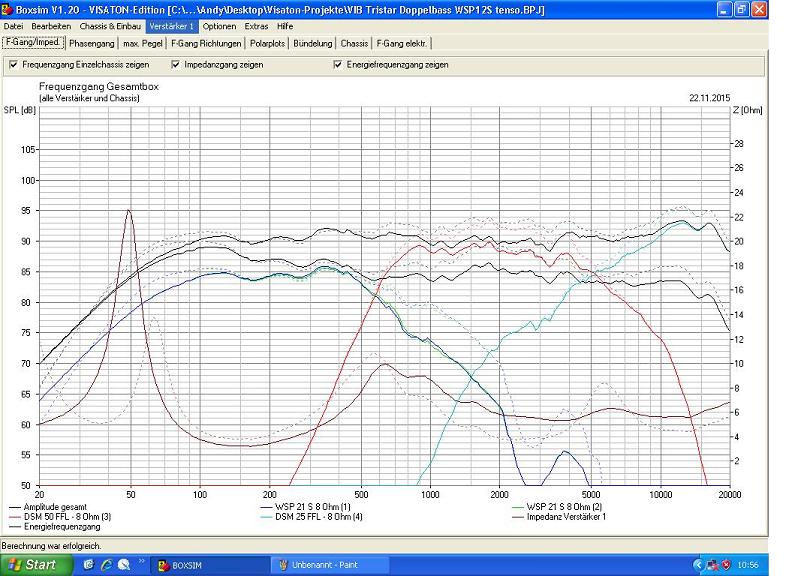
Task: Open the max. Pegel tab
Action: (143, 44)
